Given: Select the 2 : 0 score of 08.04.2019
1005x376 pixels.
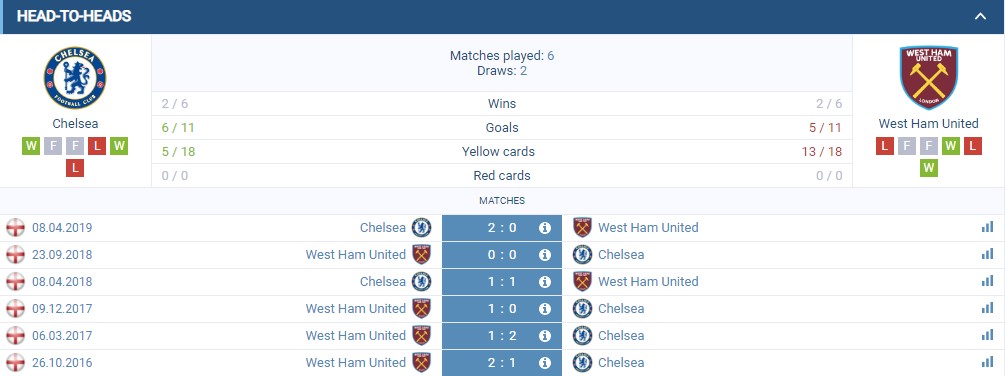Looking at the screenshot, I should coord(502,228).
